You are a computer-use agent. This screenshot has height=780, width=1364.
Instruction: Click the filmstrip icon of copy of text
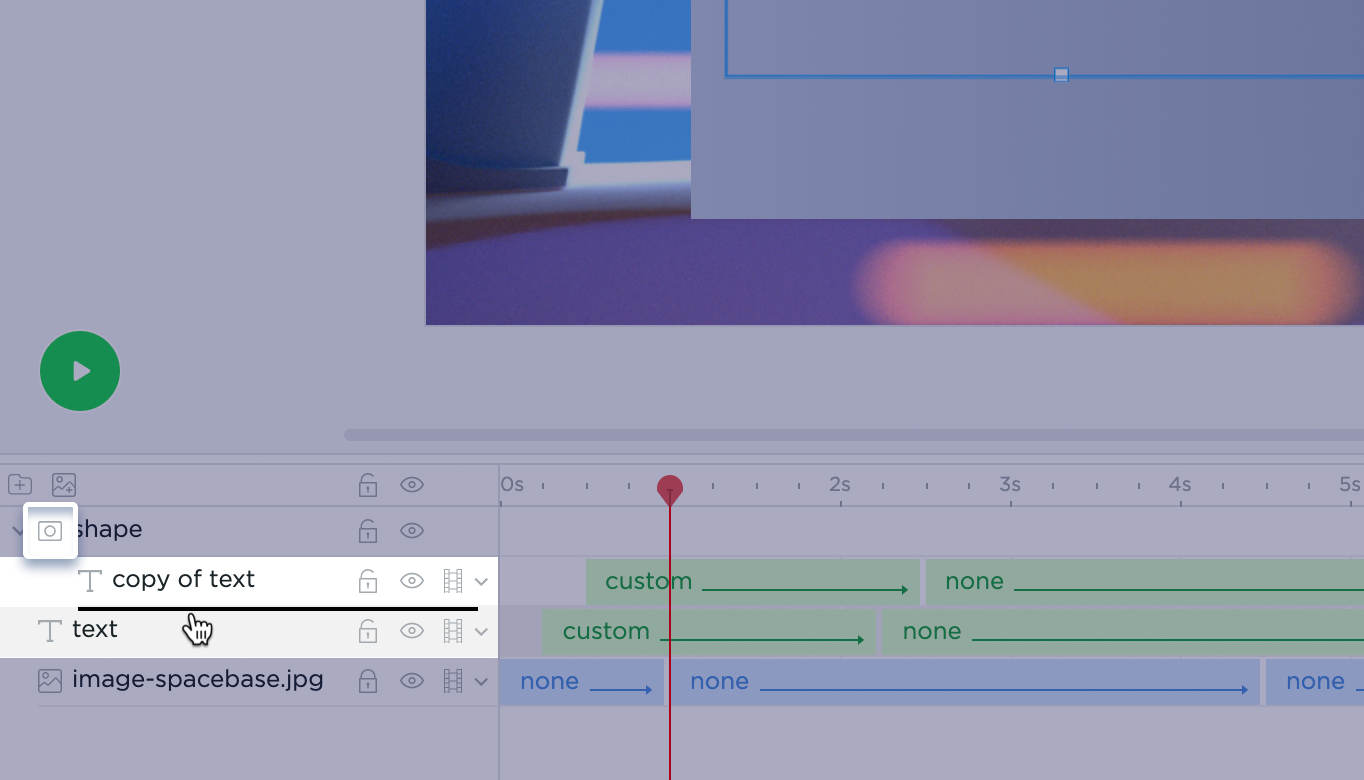point(453,581)
